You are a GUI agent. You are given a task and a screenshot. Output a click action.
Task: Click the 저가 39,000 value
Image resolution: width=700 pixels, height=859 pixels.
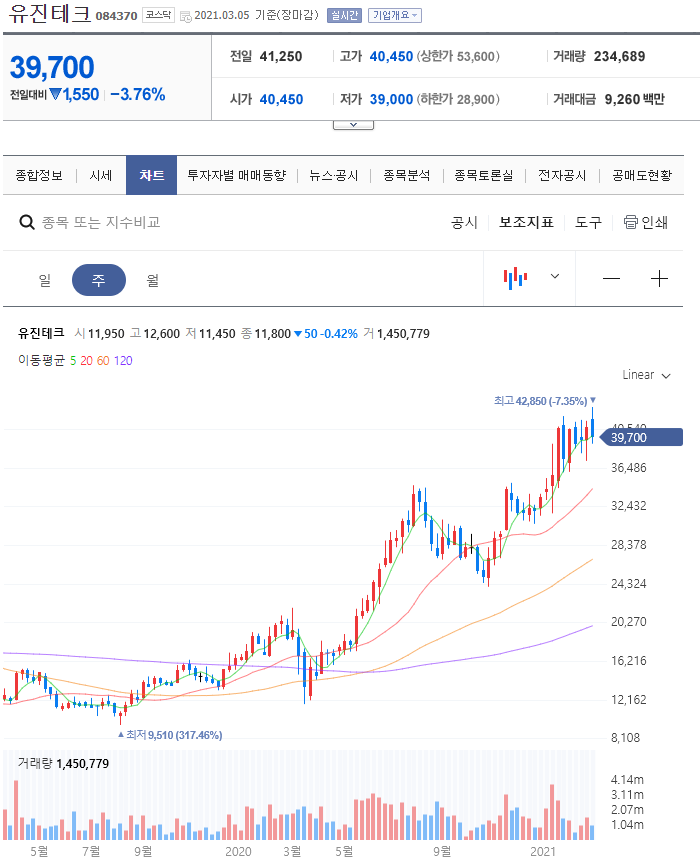click(x=391, y=99)
